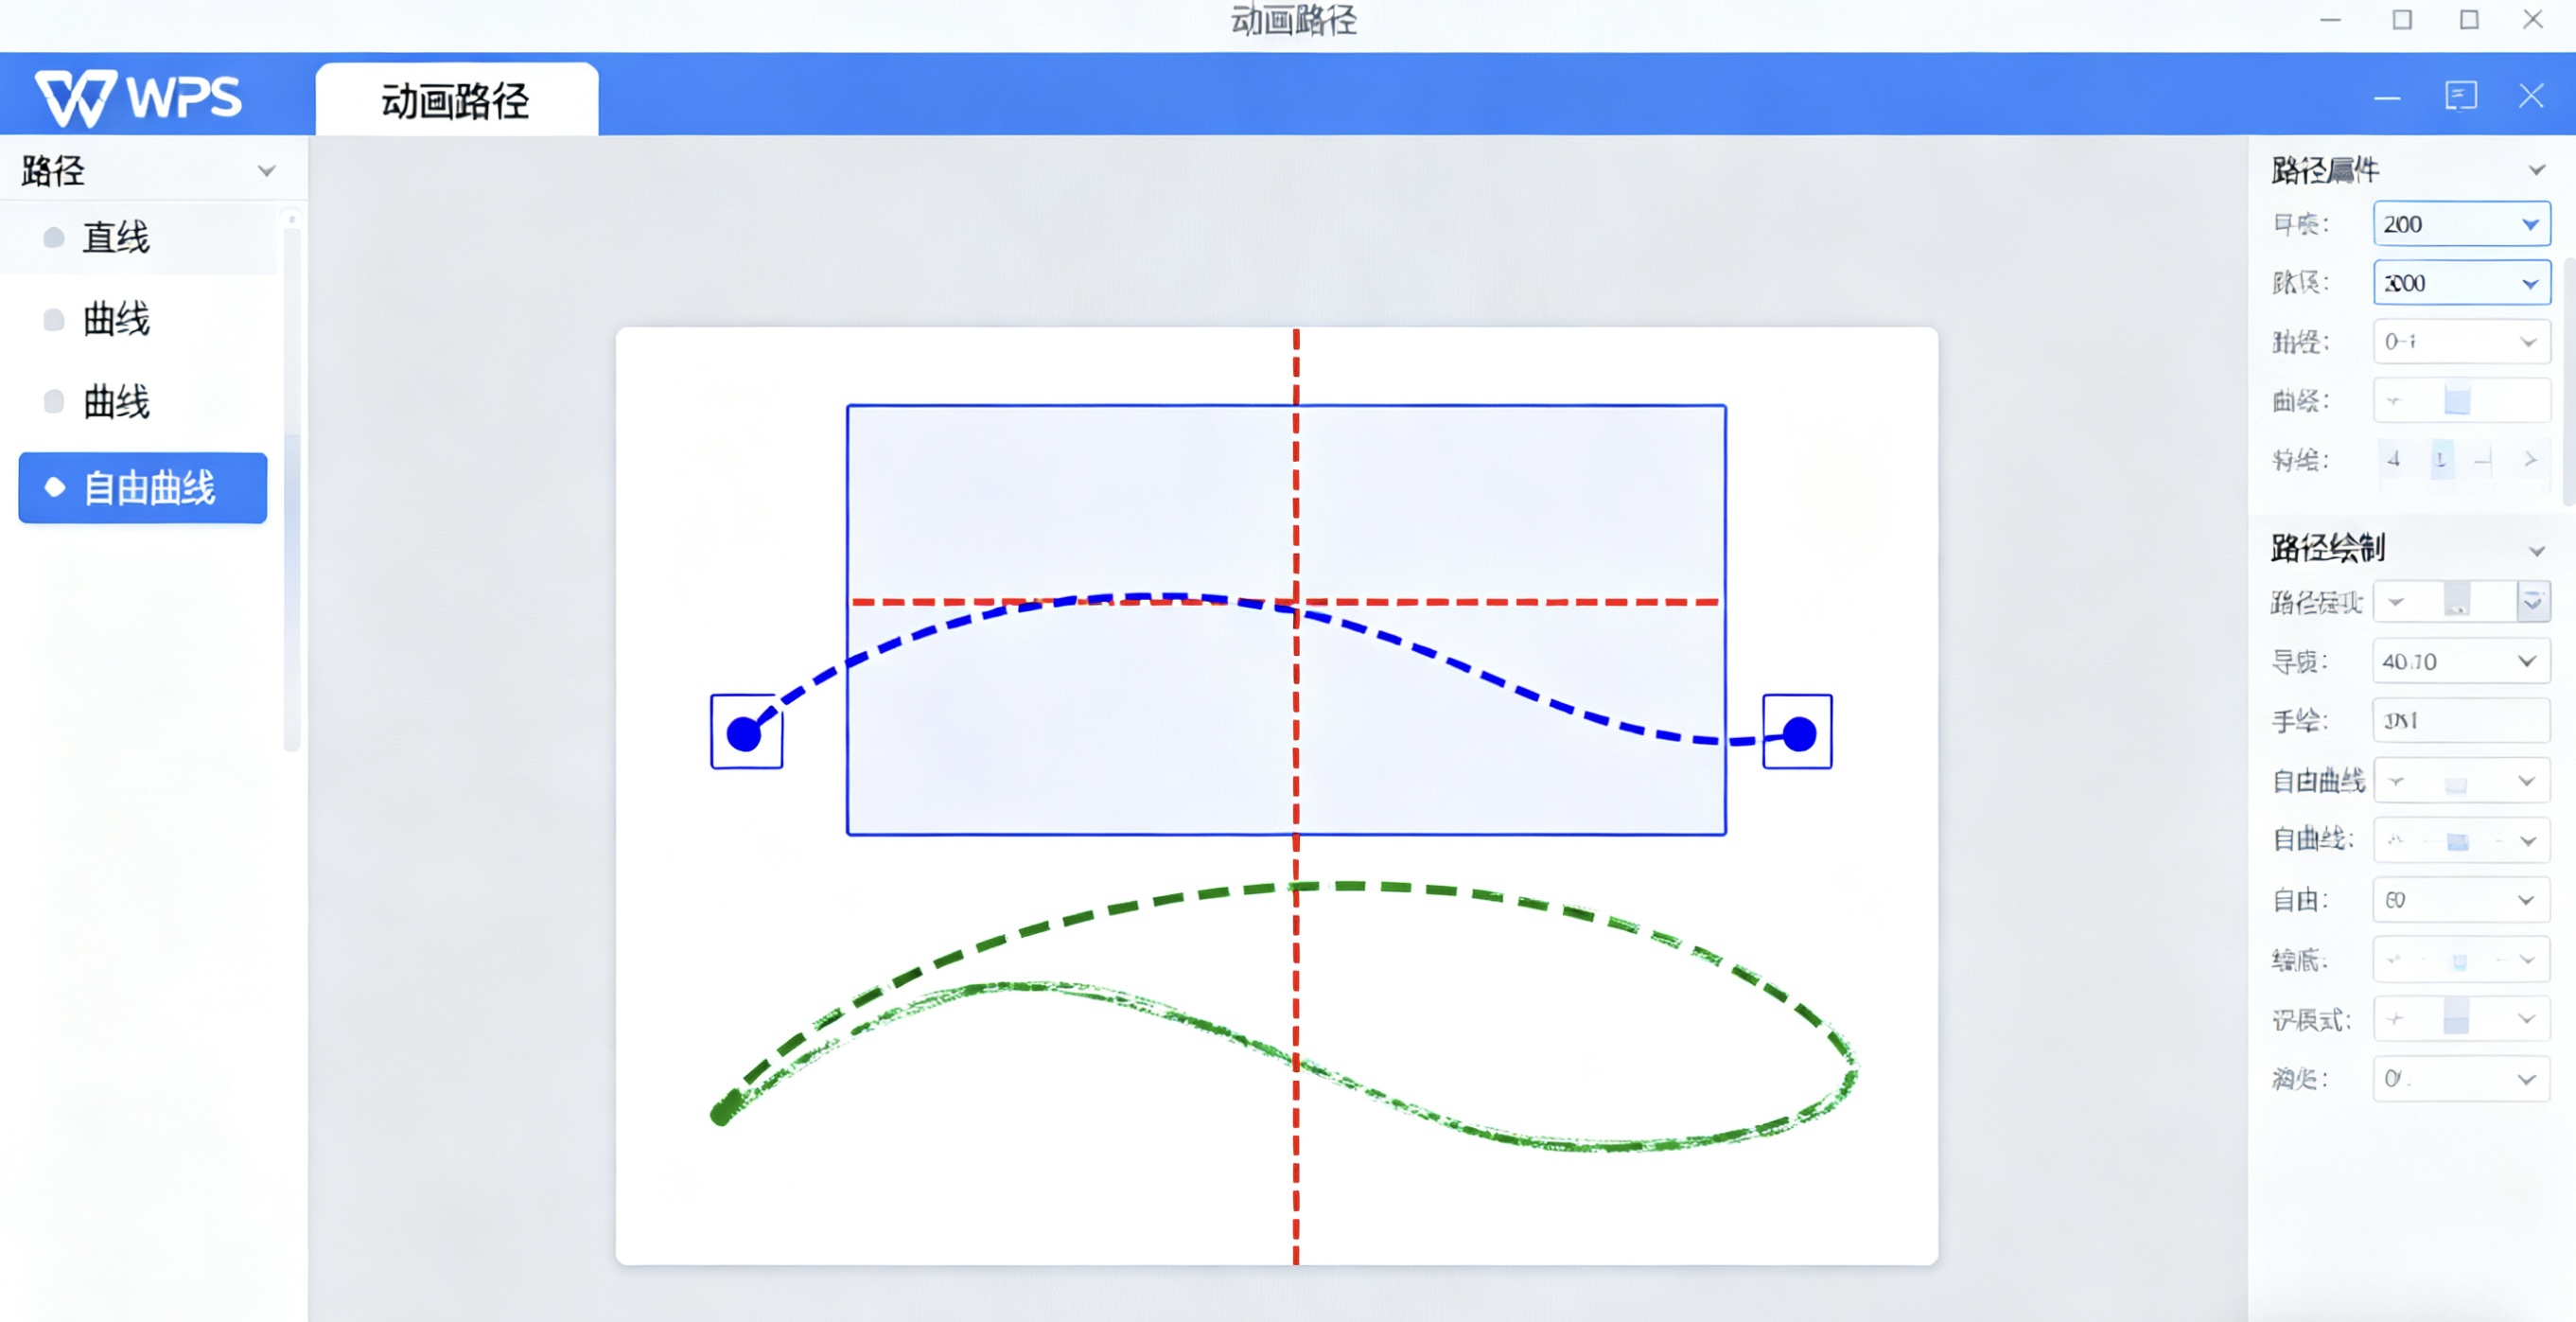Collapse the 路径属性 section
Screen dimensions: 2576x1322
point(2536,171)
